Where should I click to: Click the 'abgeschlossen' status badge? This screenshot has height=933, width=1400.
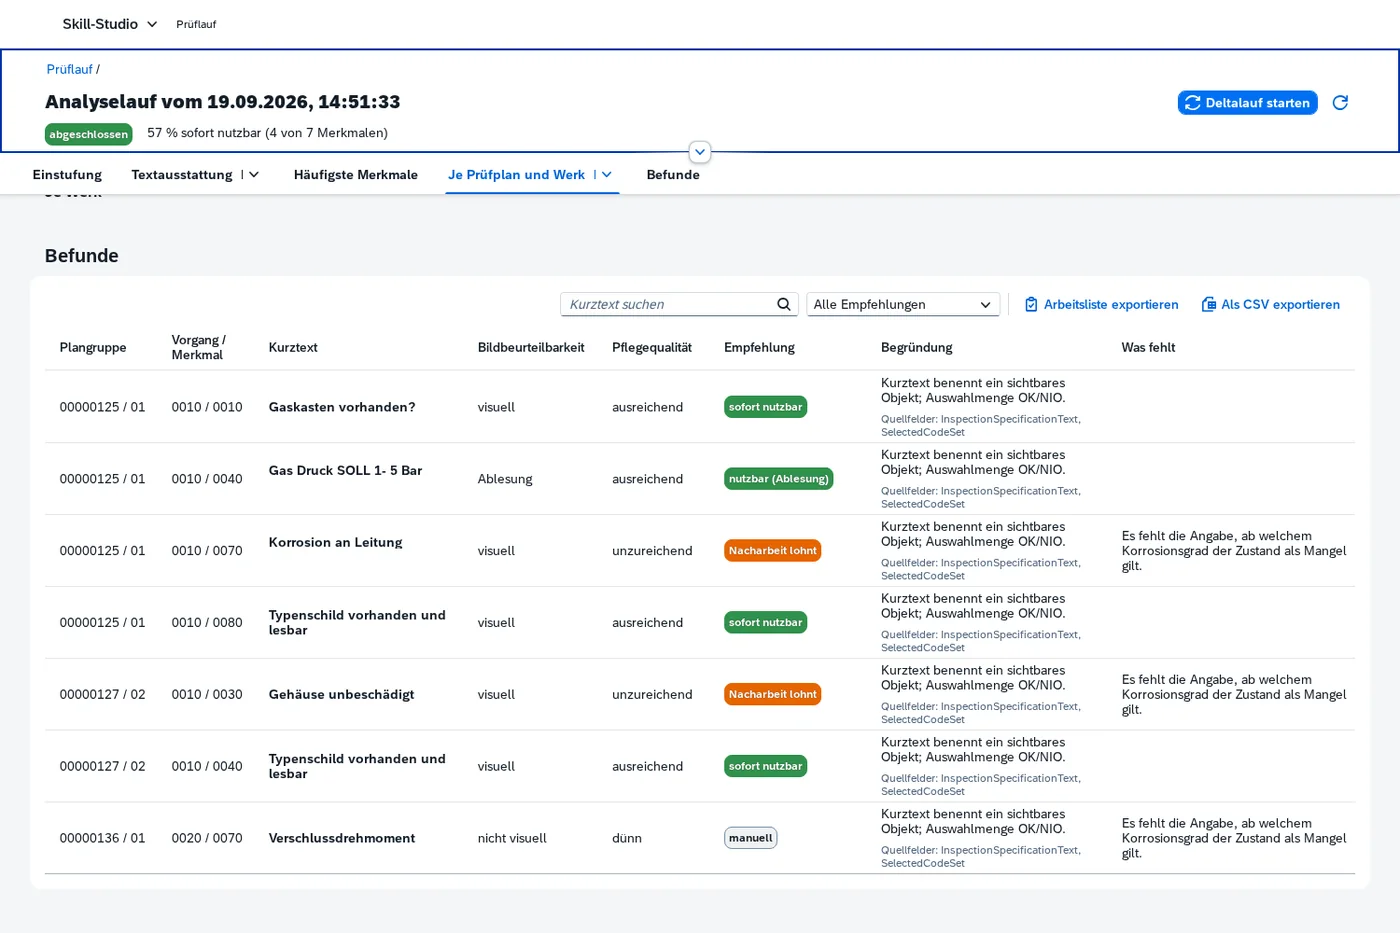point(89,134)
